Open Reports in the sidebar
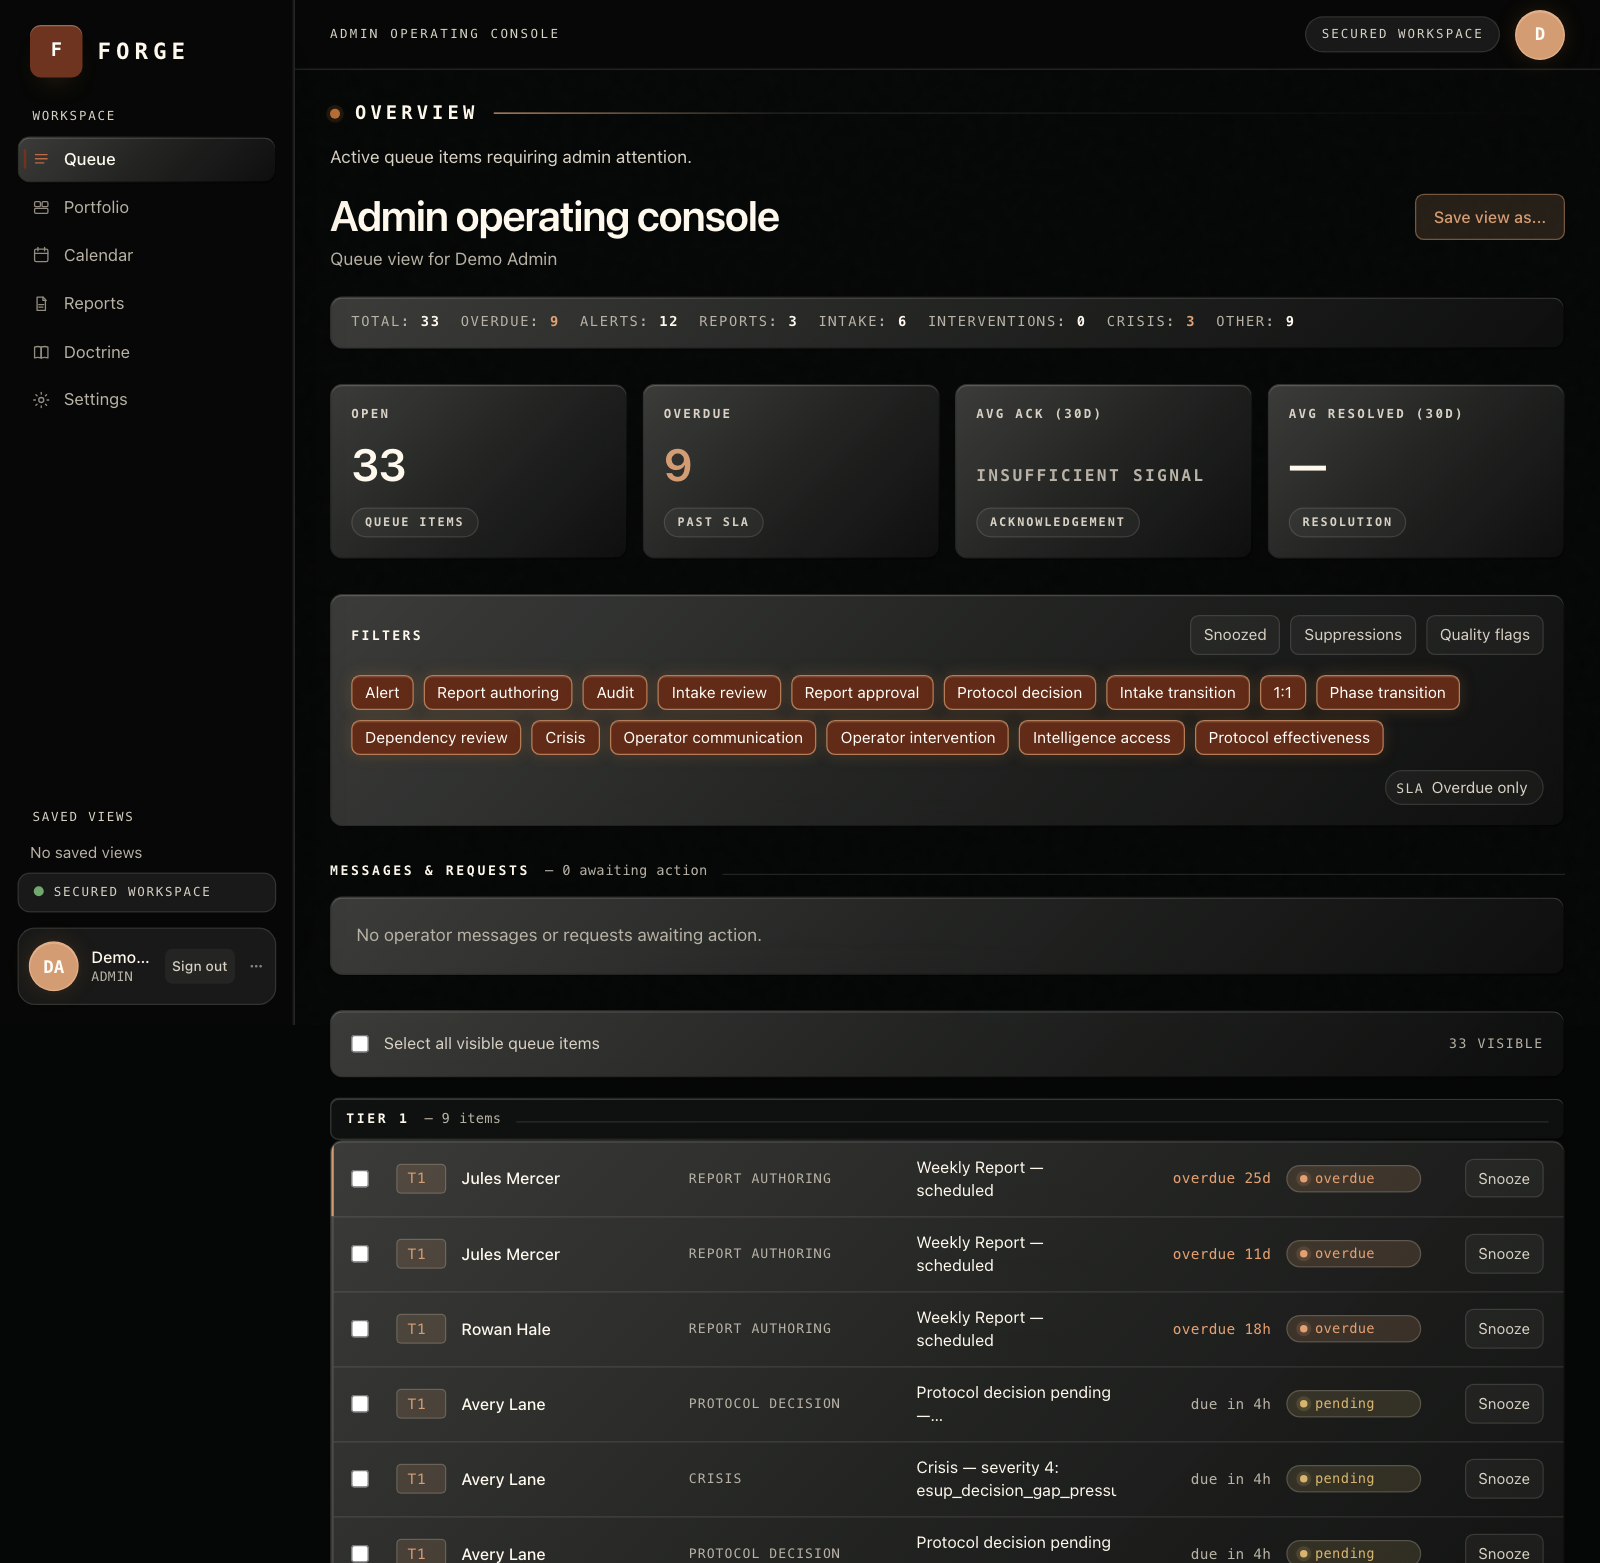Image resolution: width=1600 pixels, height=1563 pixels. [x=146, y=303]
